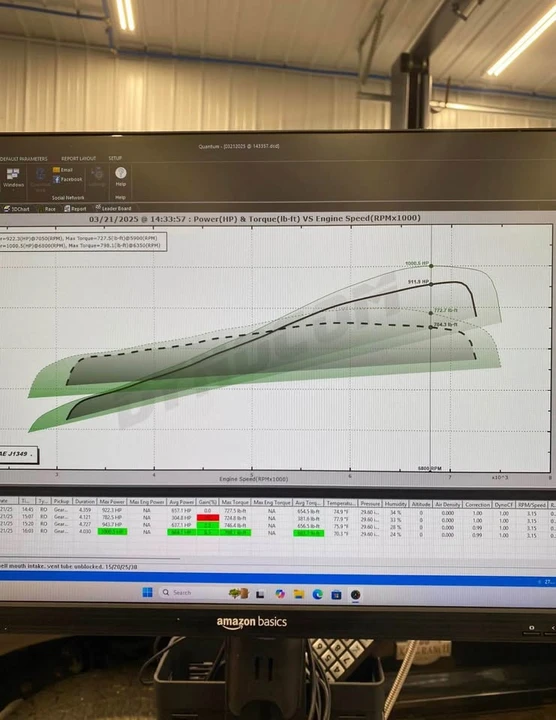Screen dimensions: 556x720
Task: Open the Setup ribbon tab
Action: point(115,158)
